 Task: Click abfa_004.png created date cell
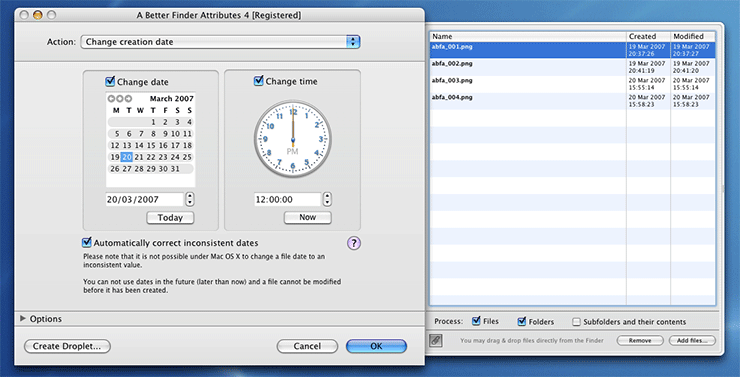click(647, 101)
